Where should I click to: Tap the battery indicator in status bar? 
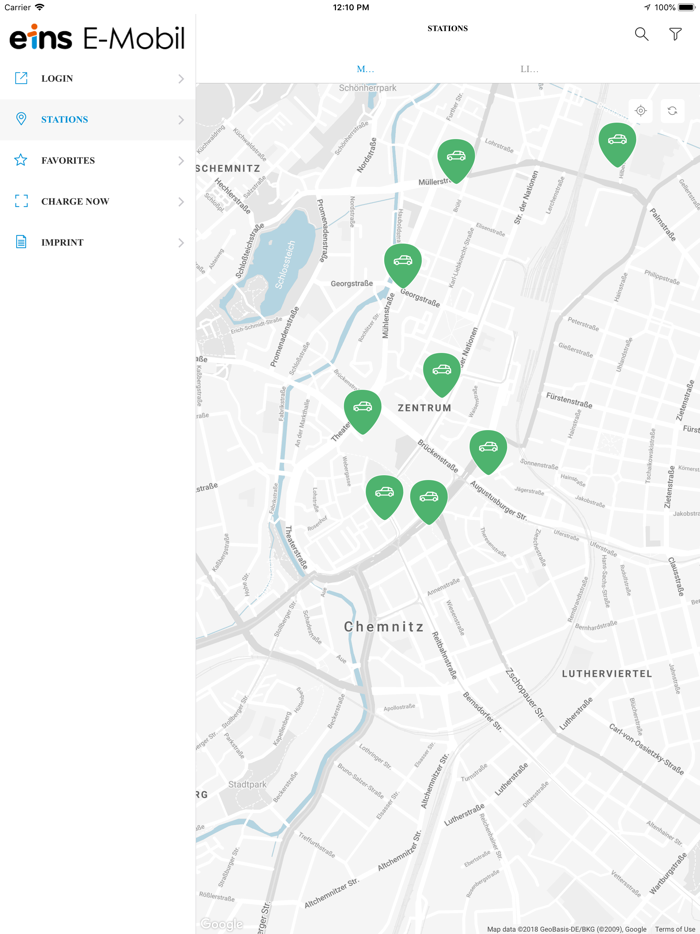pyautogui.click(x=686, y=7)
